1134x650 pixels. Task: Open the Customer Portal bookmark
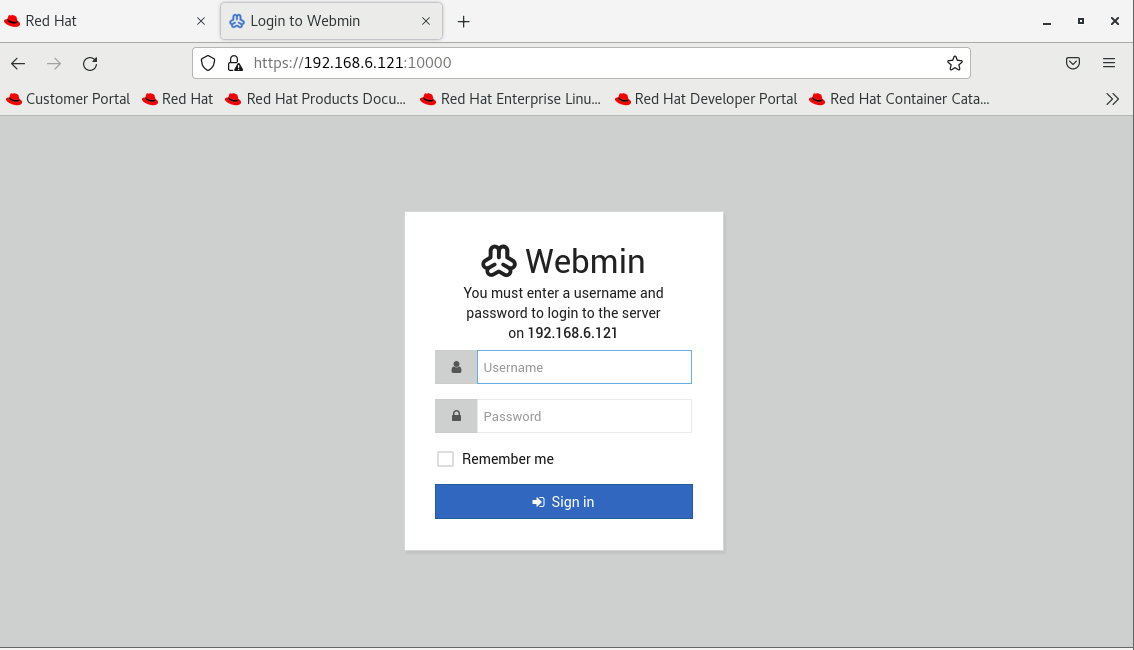click(68, 99)
